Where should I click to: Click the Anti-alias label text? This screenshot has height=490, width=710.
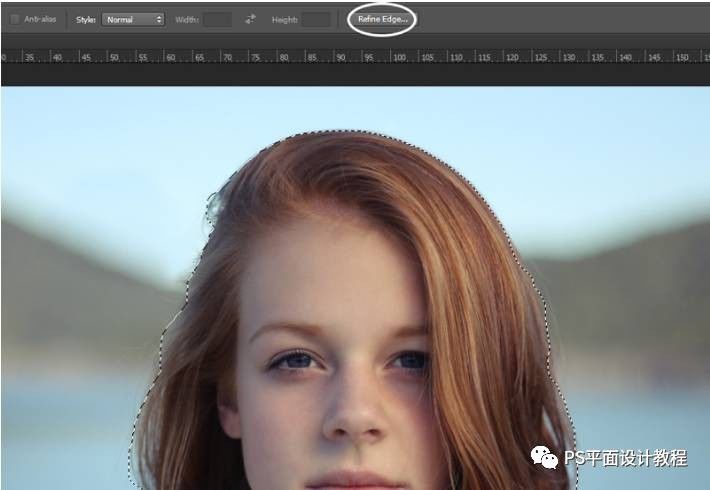40,19
